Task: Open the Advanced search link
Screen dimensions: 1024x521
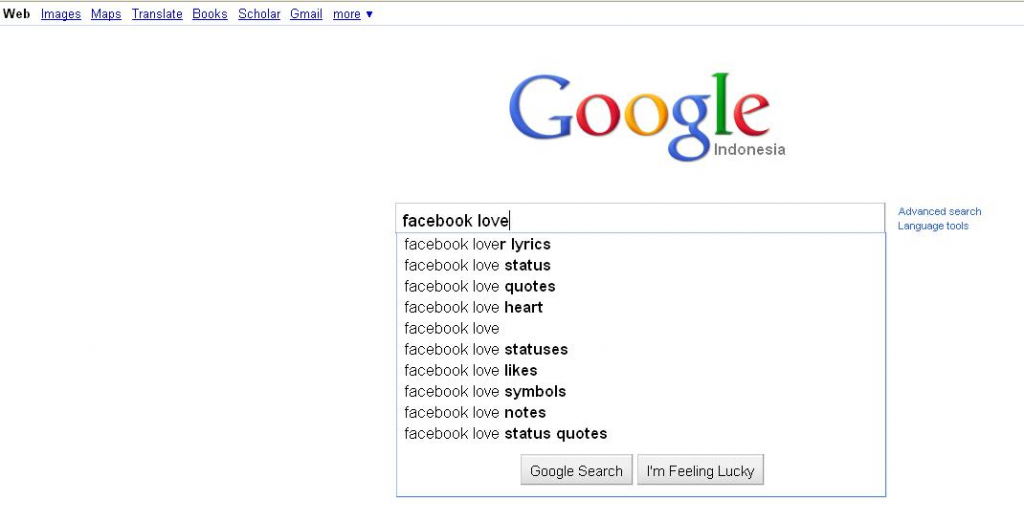Action: 939,212
